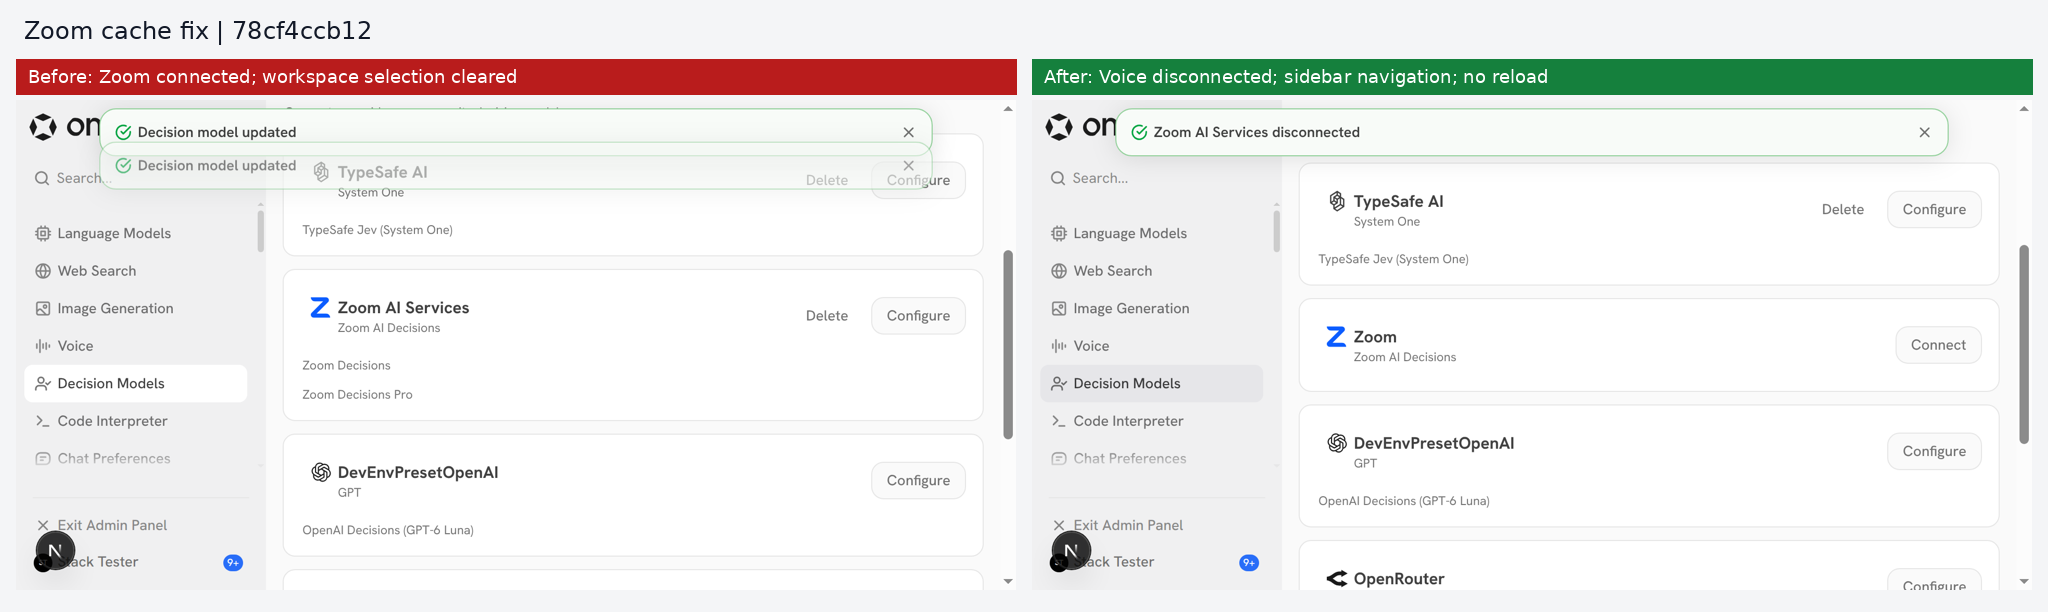Image resolution: width=2048 pixels, height=612 pixels.
Task: Click Decision Models icon in Before sidebar
Action: 43,383
